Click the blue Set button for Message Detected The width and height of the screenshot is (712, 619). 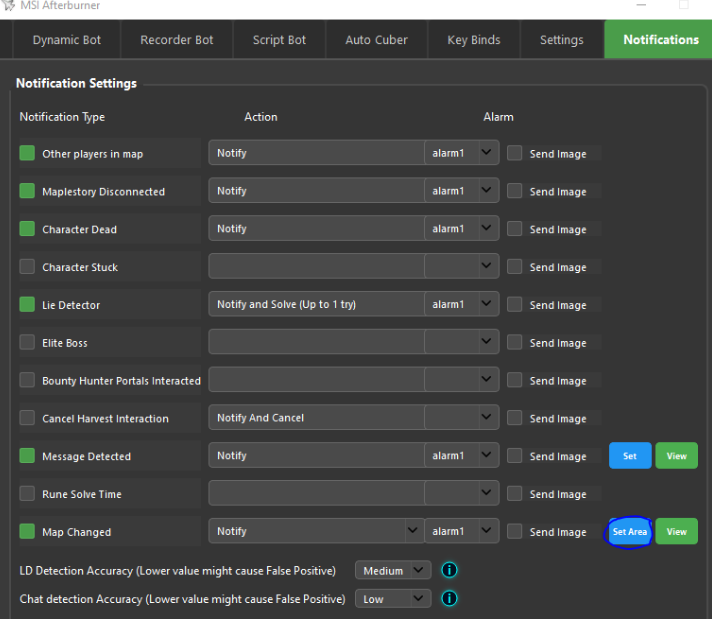point(630,456)
